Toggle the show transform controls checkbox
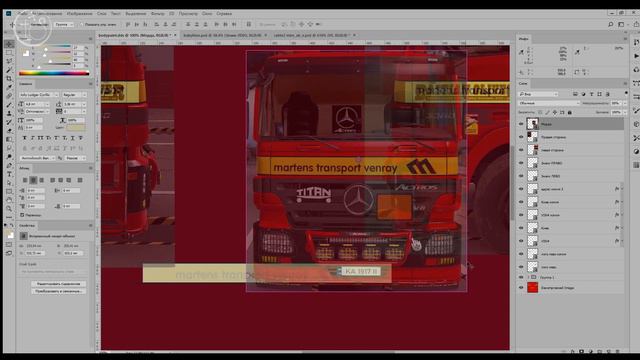 coord(81,24)
